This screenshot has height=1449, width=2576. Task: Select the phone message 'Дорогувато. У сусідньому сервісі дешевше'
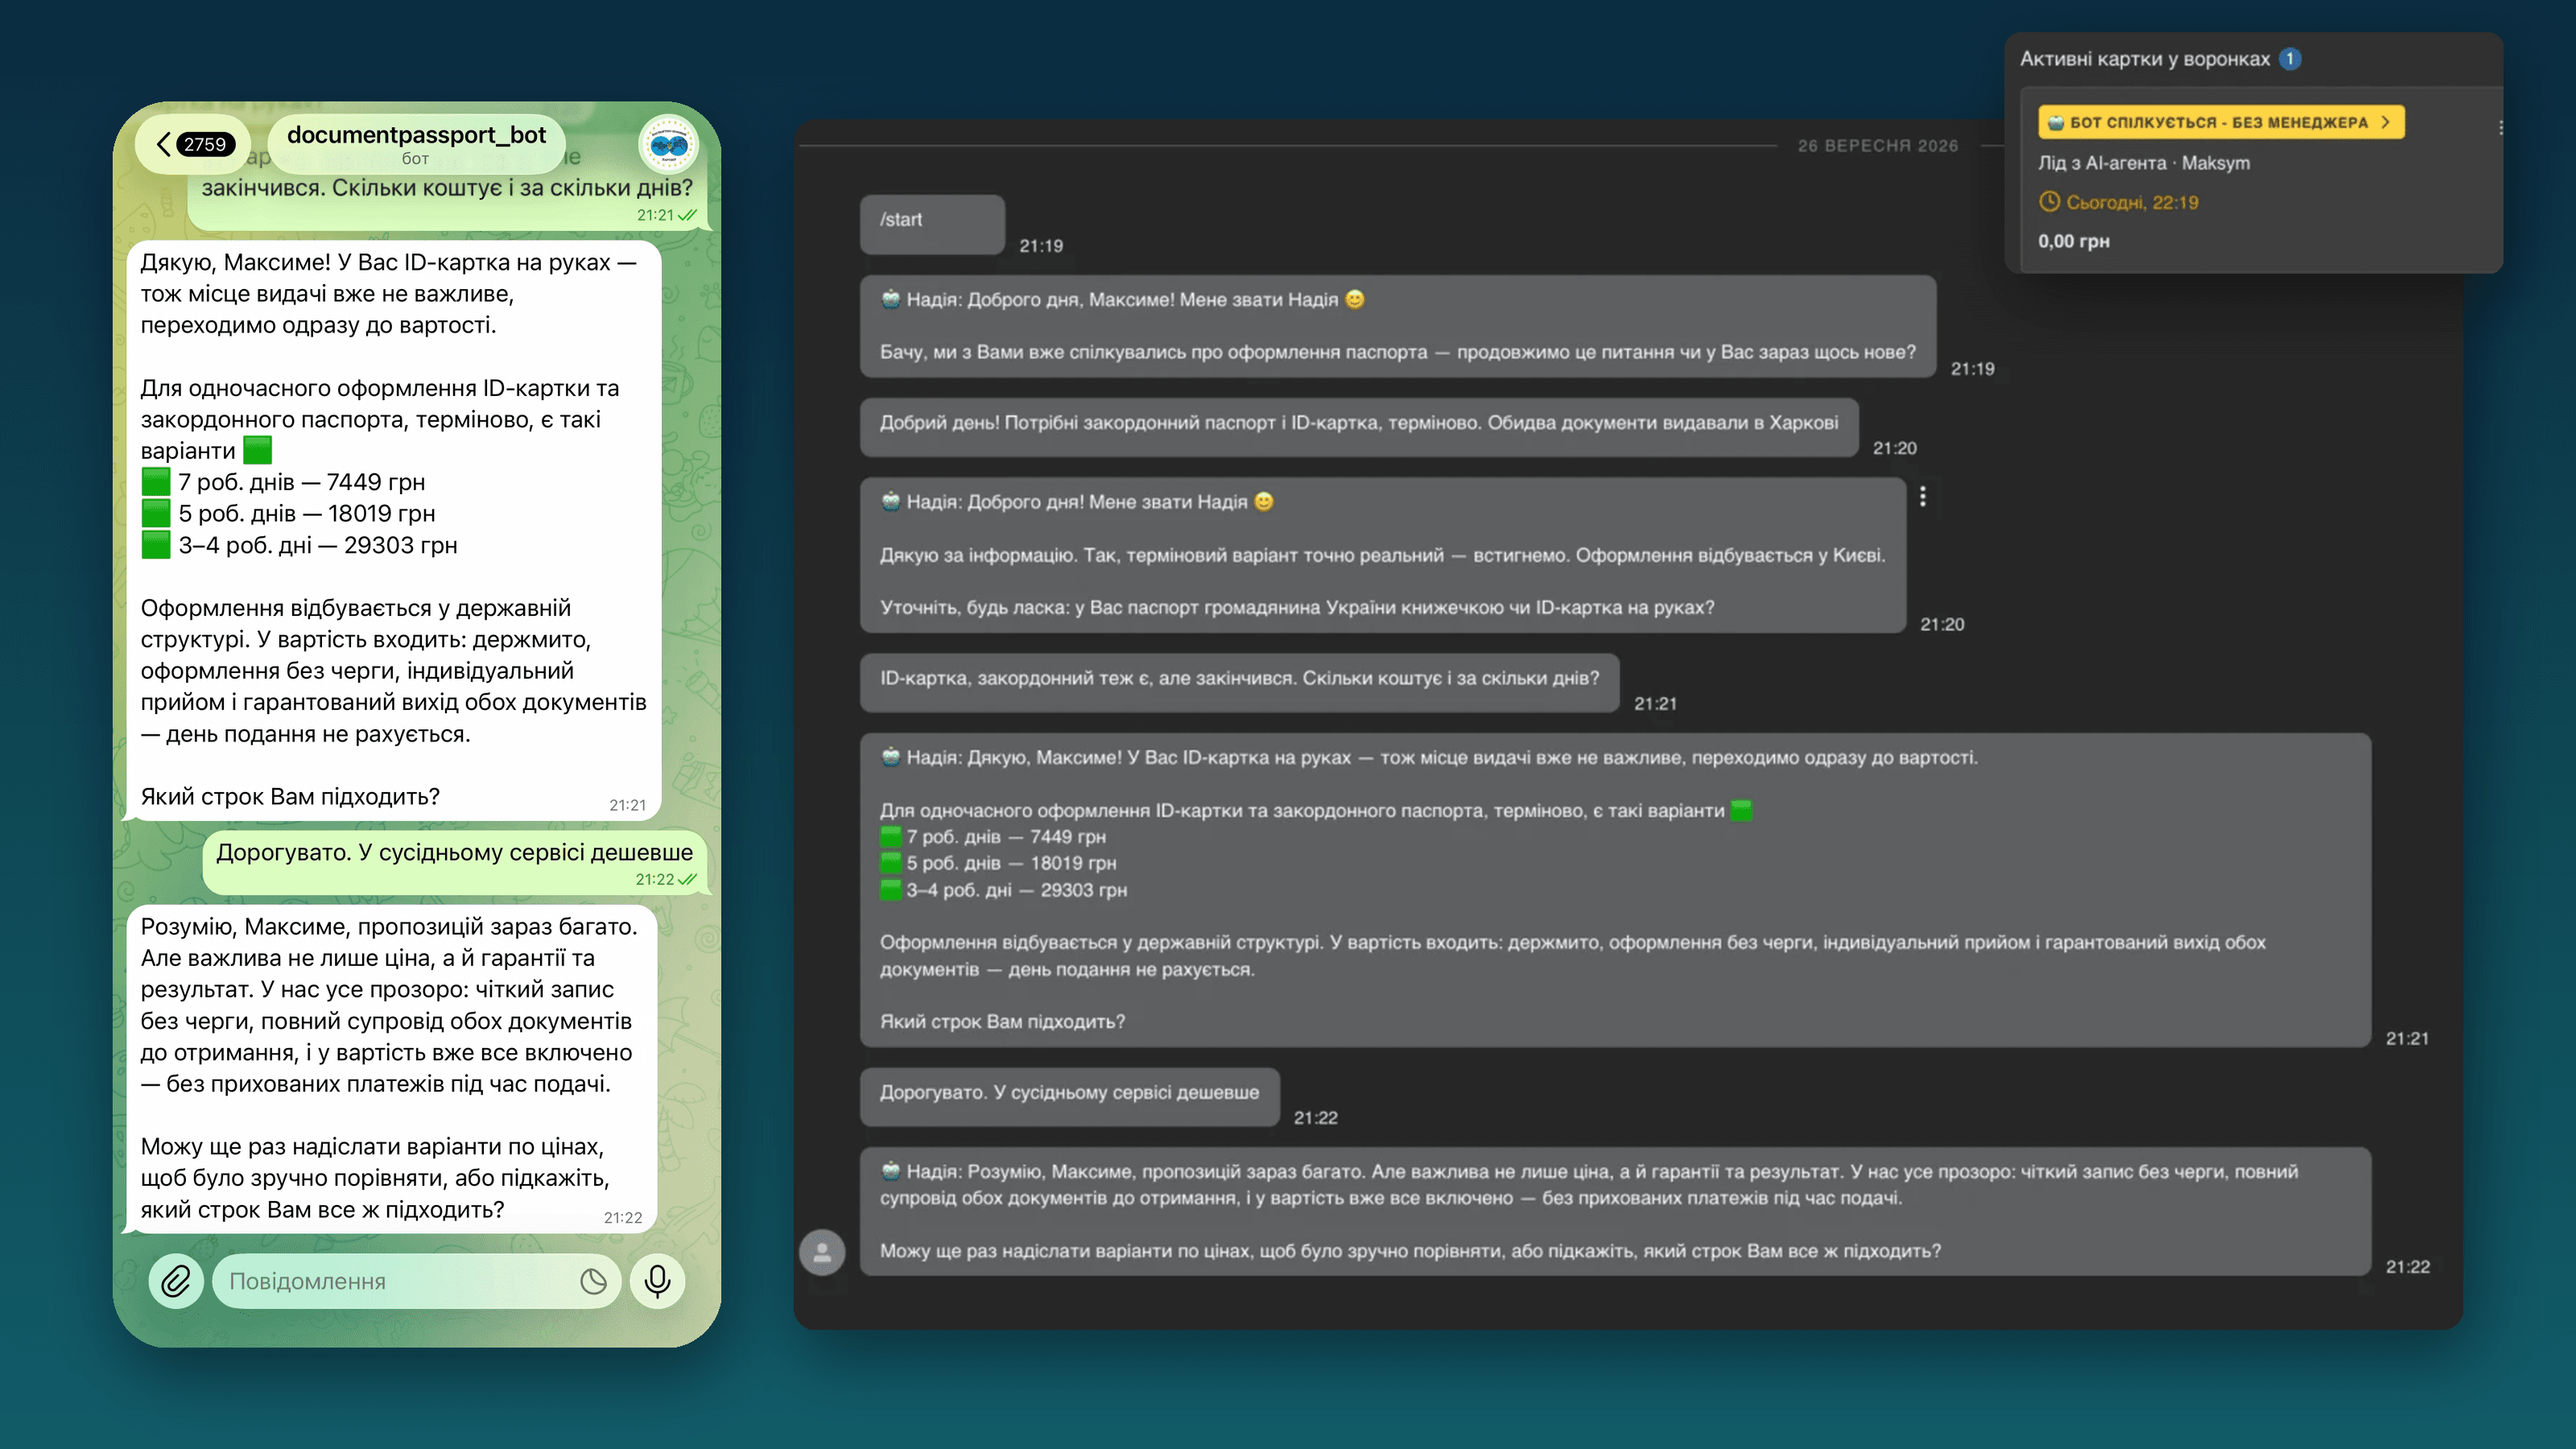tap(455, 862)
